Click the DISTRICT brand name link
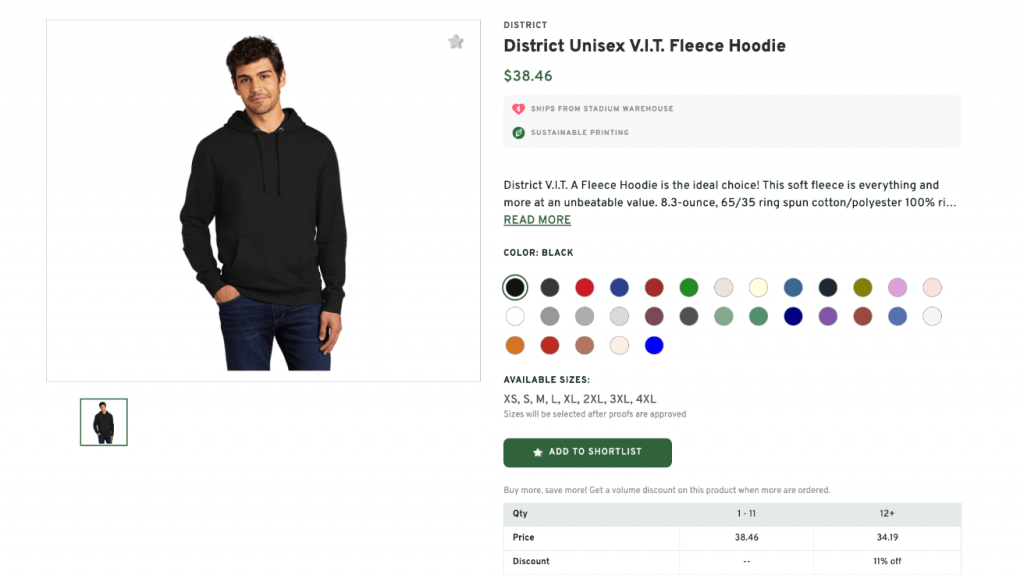The width and height of the screenshot is (1024, 582). tap(525, 24)
